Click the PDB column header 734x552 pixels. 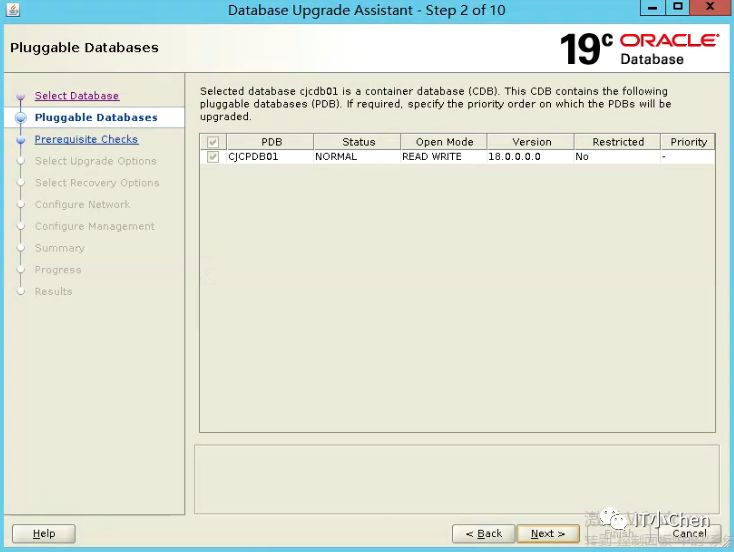pyautogui.click(x=271, y=141)
